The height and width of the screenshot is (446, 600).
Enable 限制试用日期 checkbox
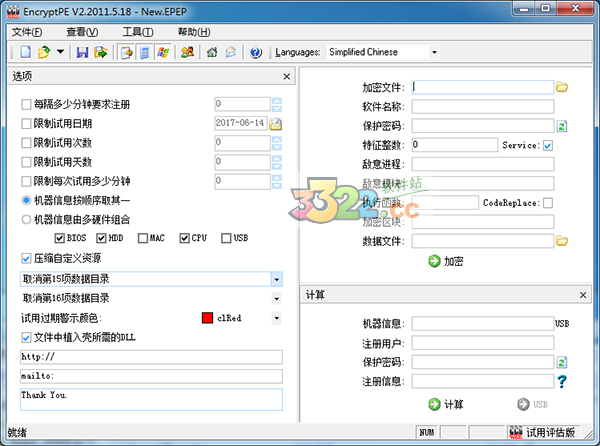click(x=26, y=124)
